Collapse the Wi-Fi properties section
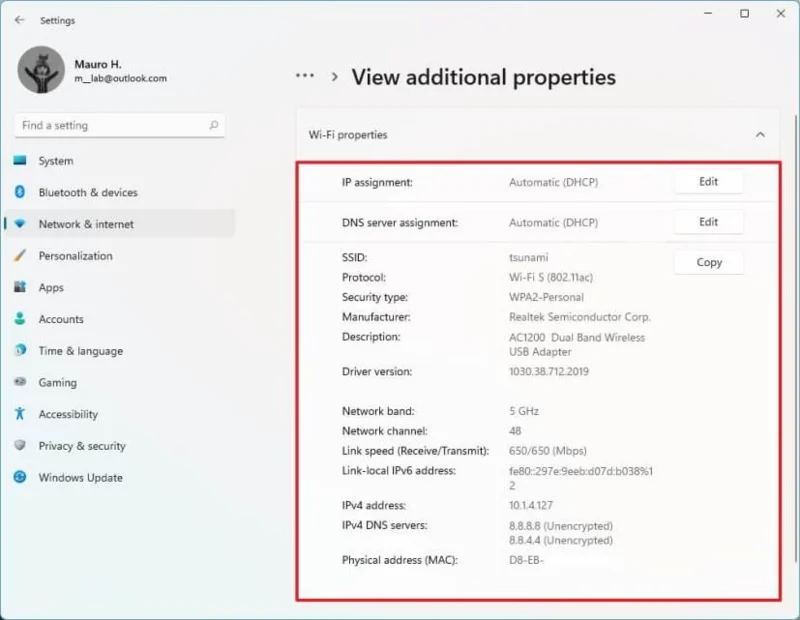 tap(760, 135)
